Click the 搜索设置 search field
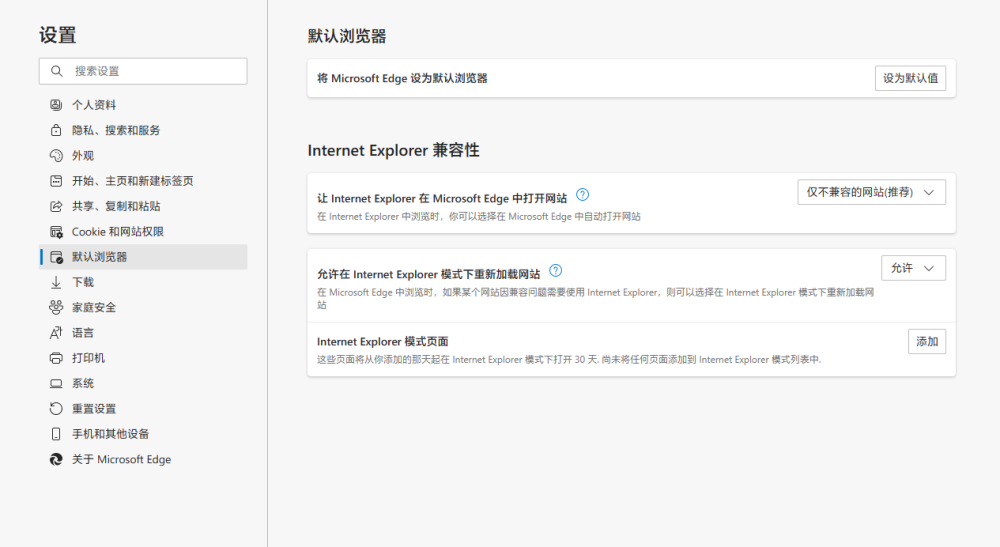Image resolution: width=1000 pixels, height=547 pixels. pyautogui.click(x=143, y=71)
